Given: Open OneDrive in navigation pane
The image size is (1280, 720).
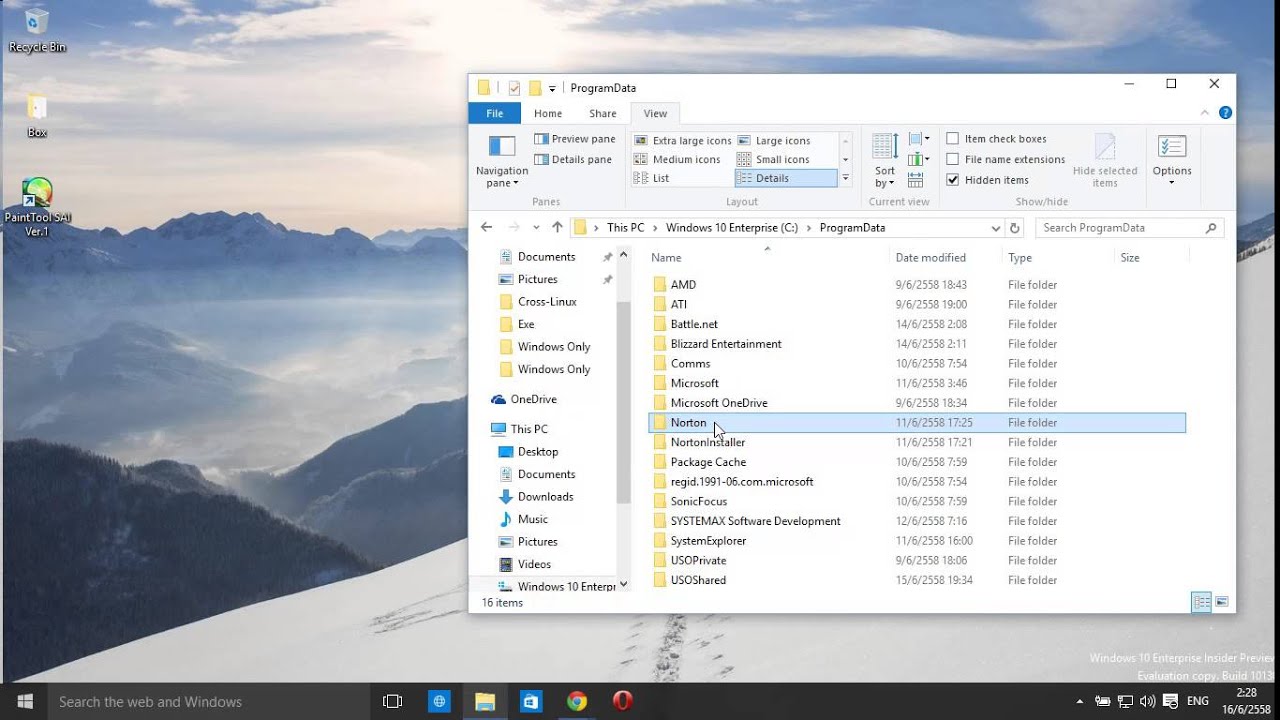Looking at the screenshot, I should [x=533, y=399].
